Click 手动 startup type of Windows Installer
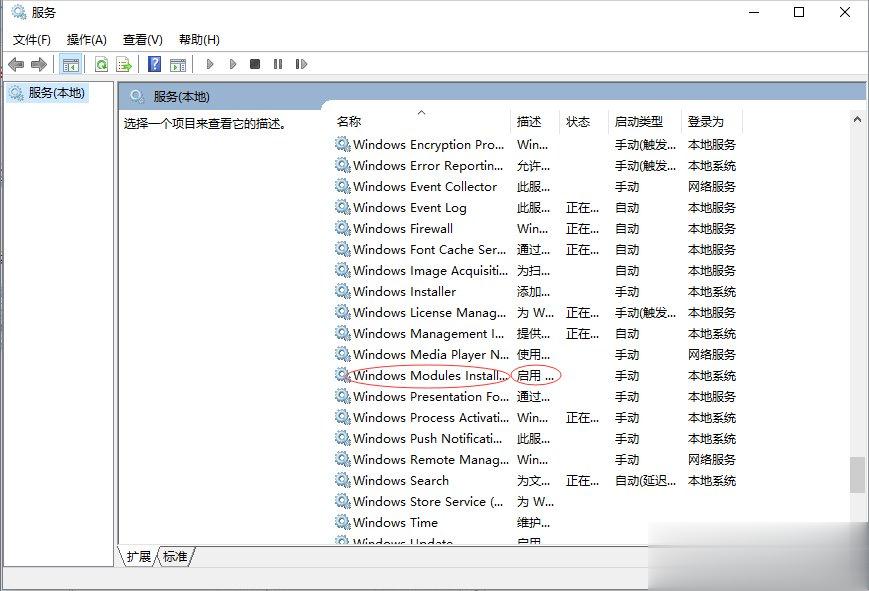Viewport: 869px width, 591px height. pyautogui.click(x=627, y=292)
